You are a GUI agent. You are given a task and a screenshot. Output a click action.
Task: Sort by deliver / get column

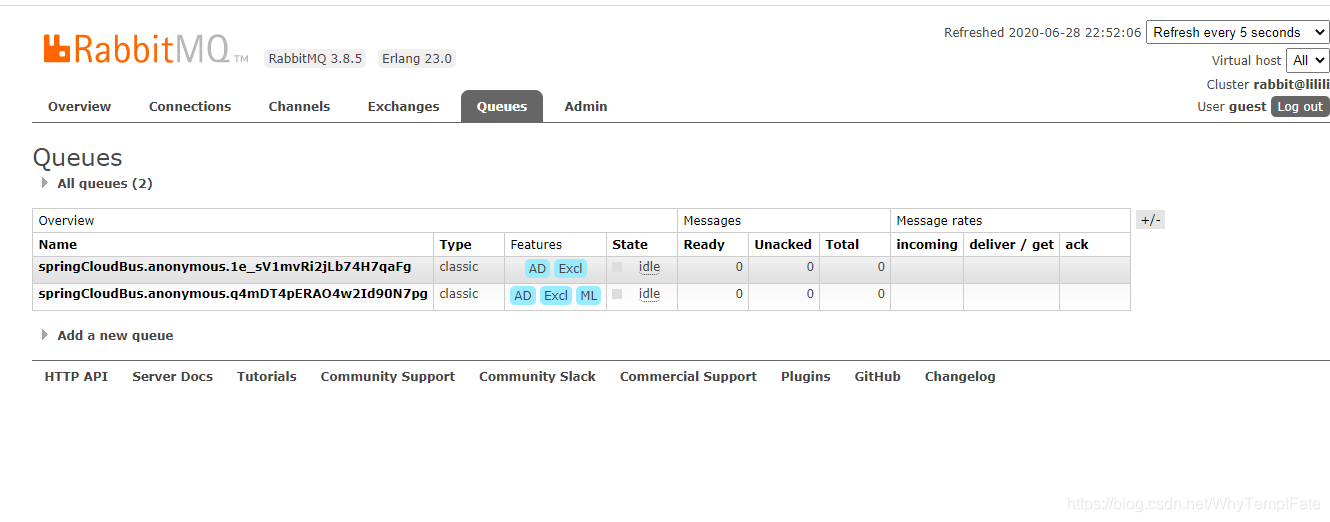(x=1012, y=245)
